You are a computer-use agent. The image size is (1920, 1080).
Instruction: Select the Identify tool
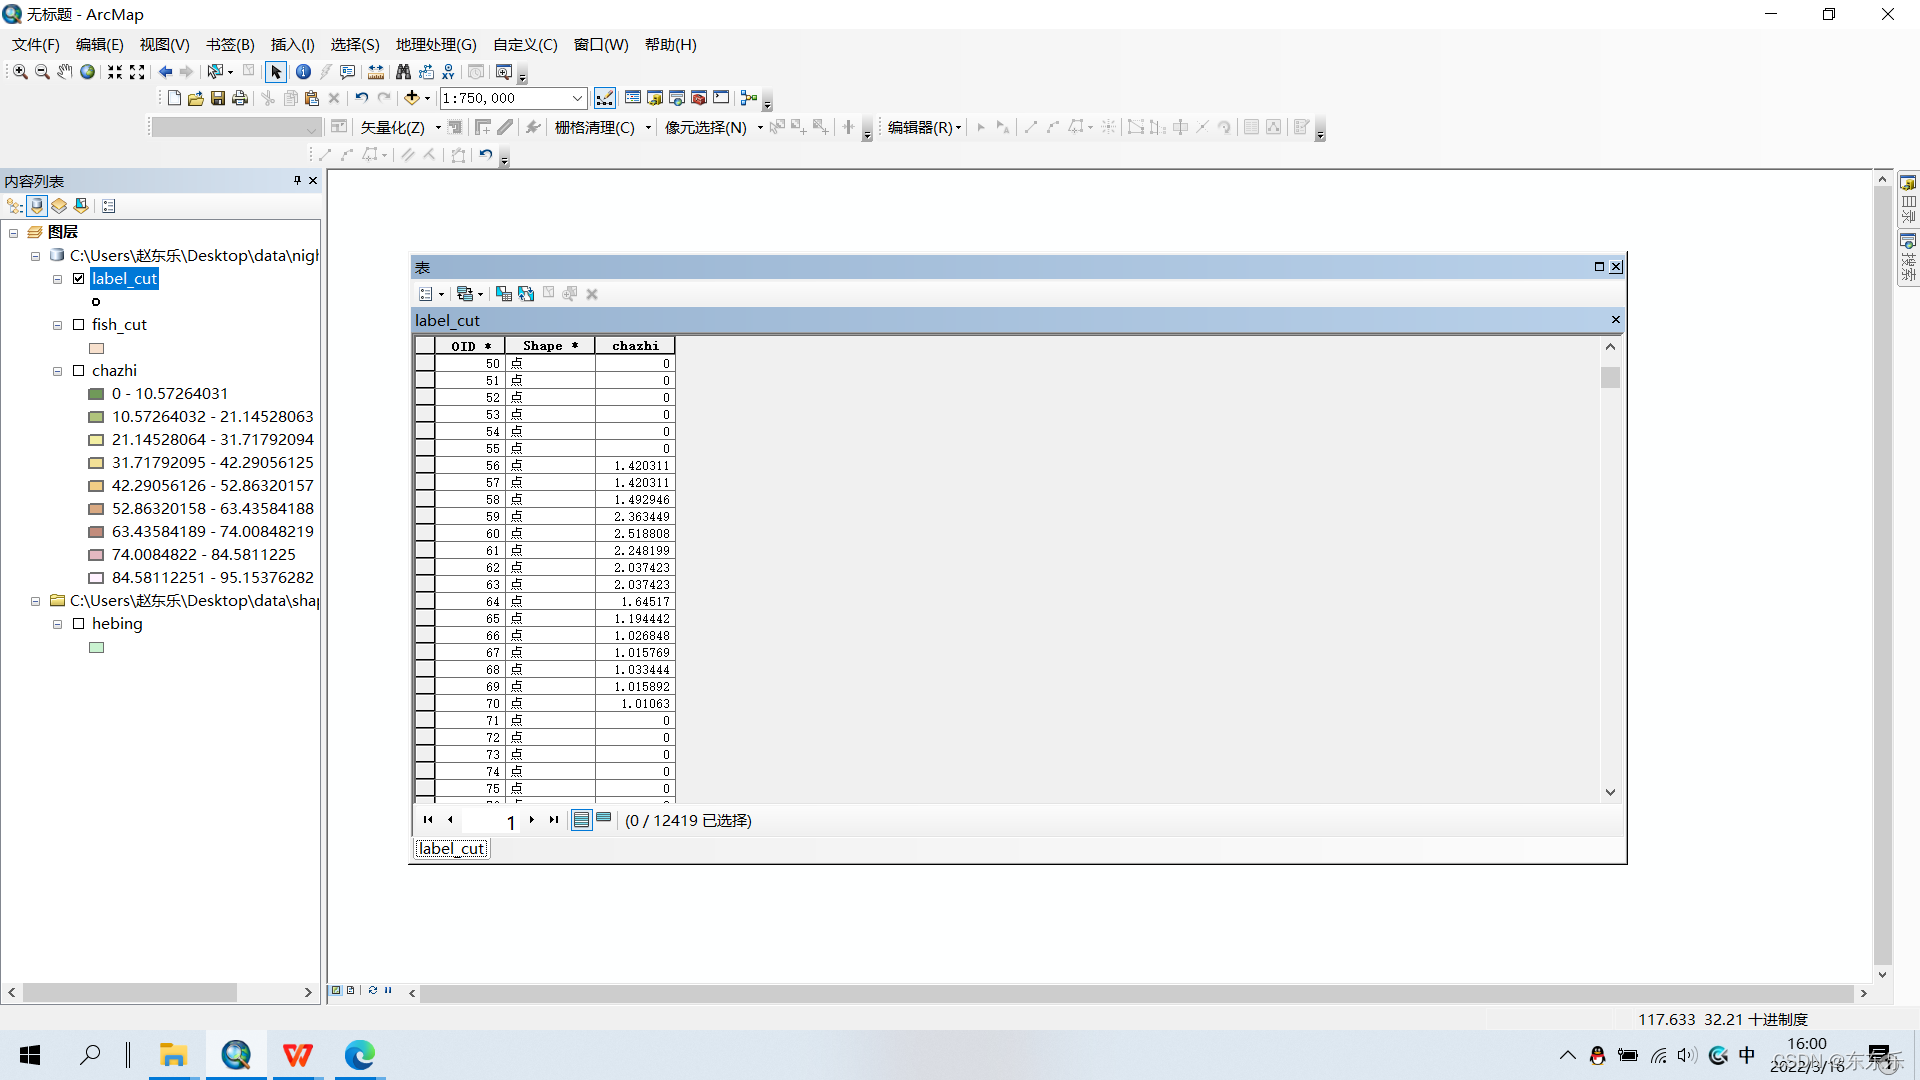[303, 72]
